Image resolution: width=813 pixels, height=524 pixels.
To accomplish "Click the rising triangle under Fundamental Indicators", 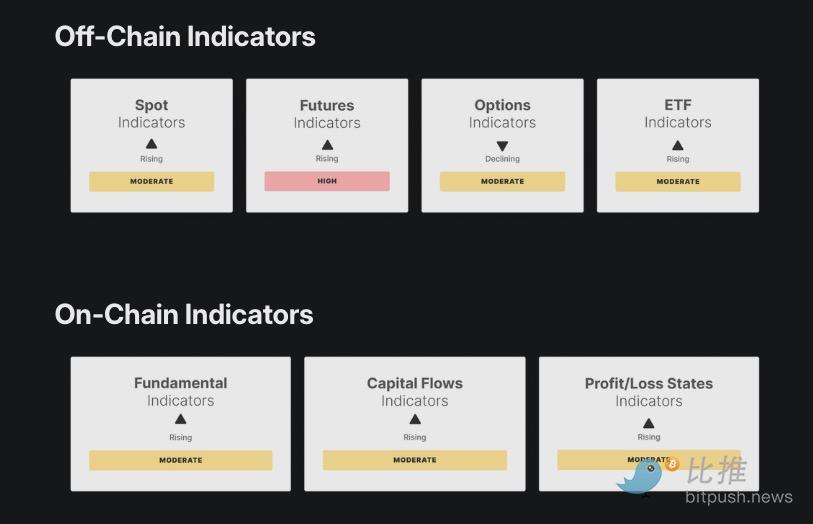I will pos(180,419).
